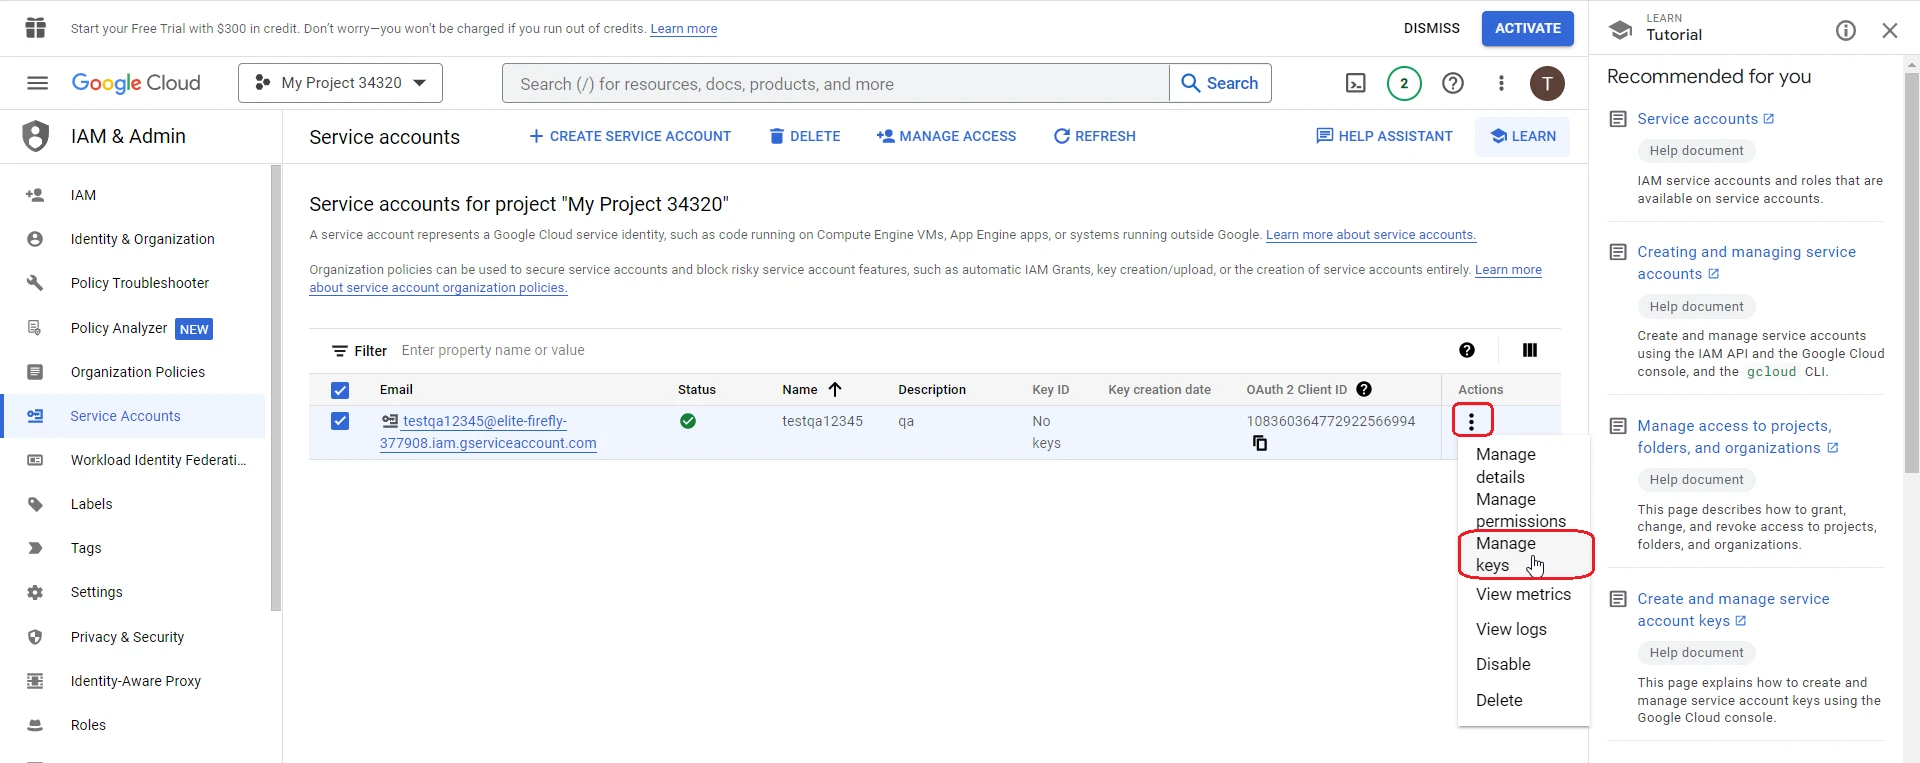
Task: Click tutorial panel info icon
Action: 1846,30
